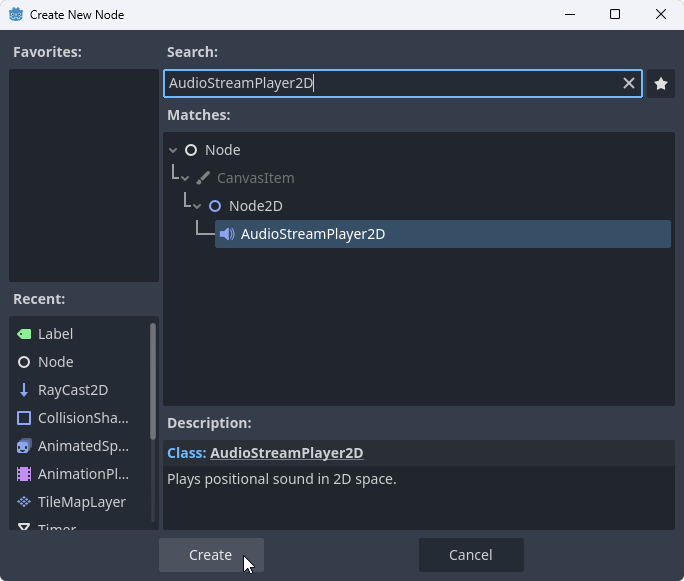
Task: Click the Label icon in Recent list
Action: tap(24, 334)
